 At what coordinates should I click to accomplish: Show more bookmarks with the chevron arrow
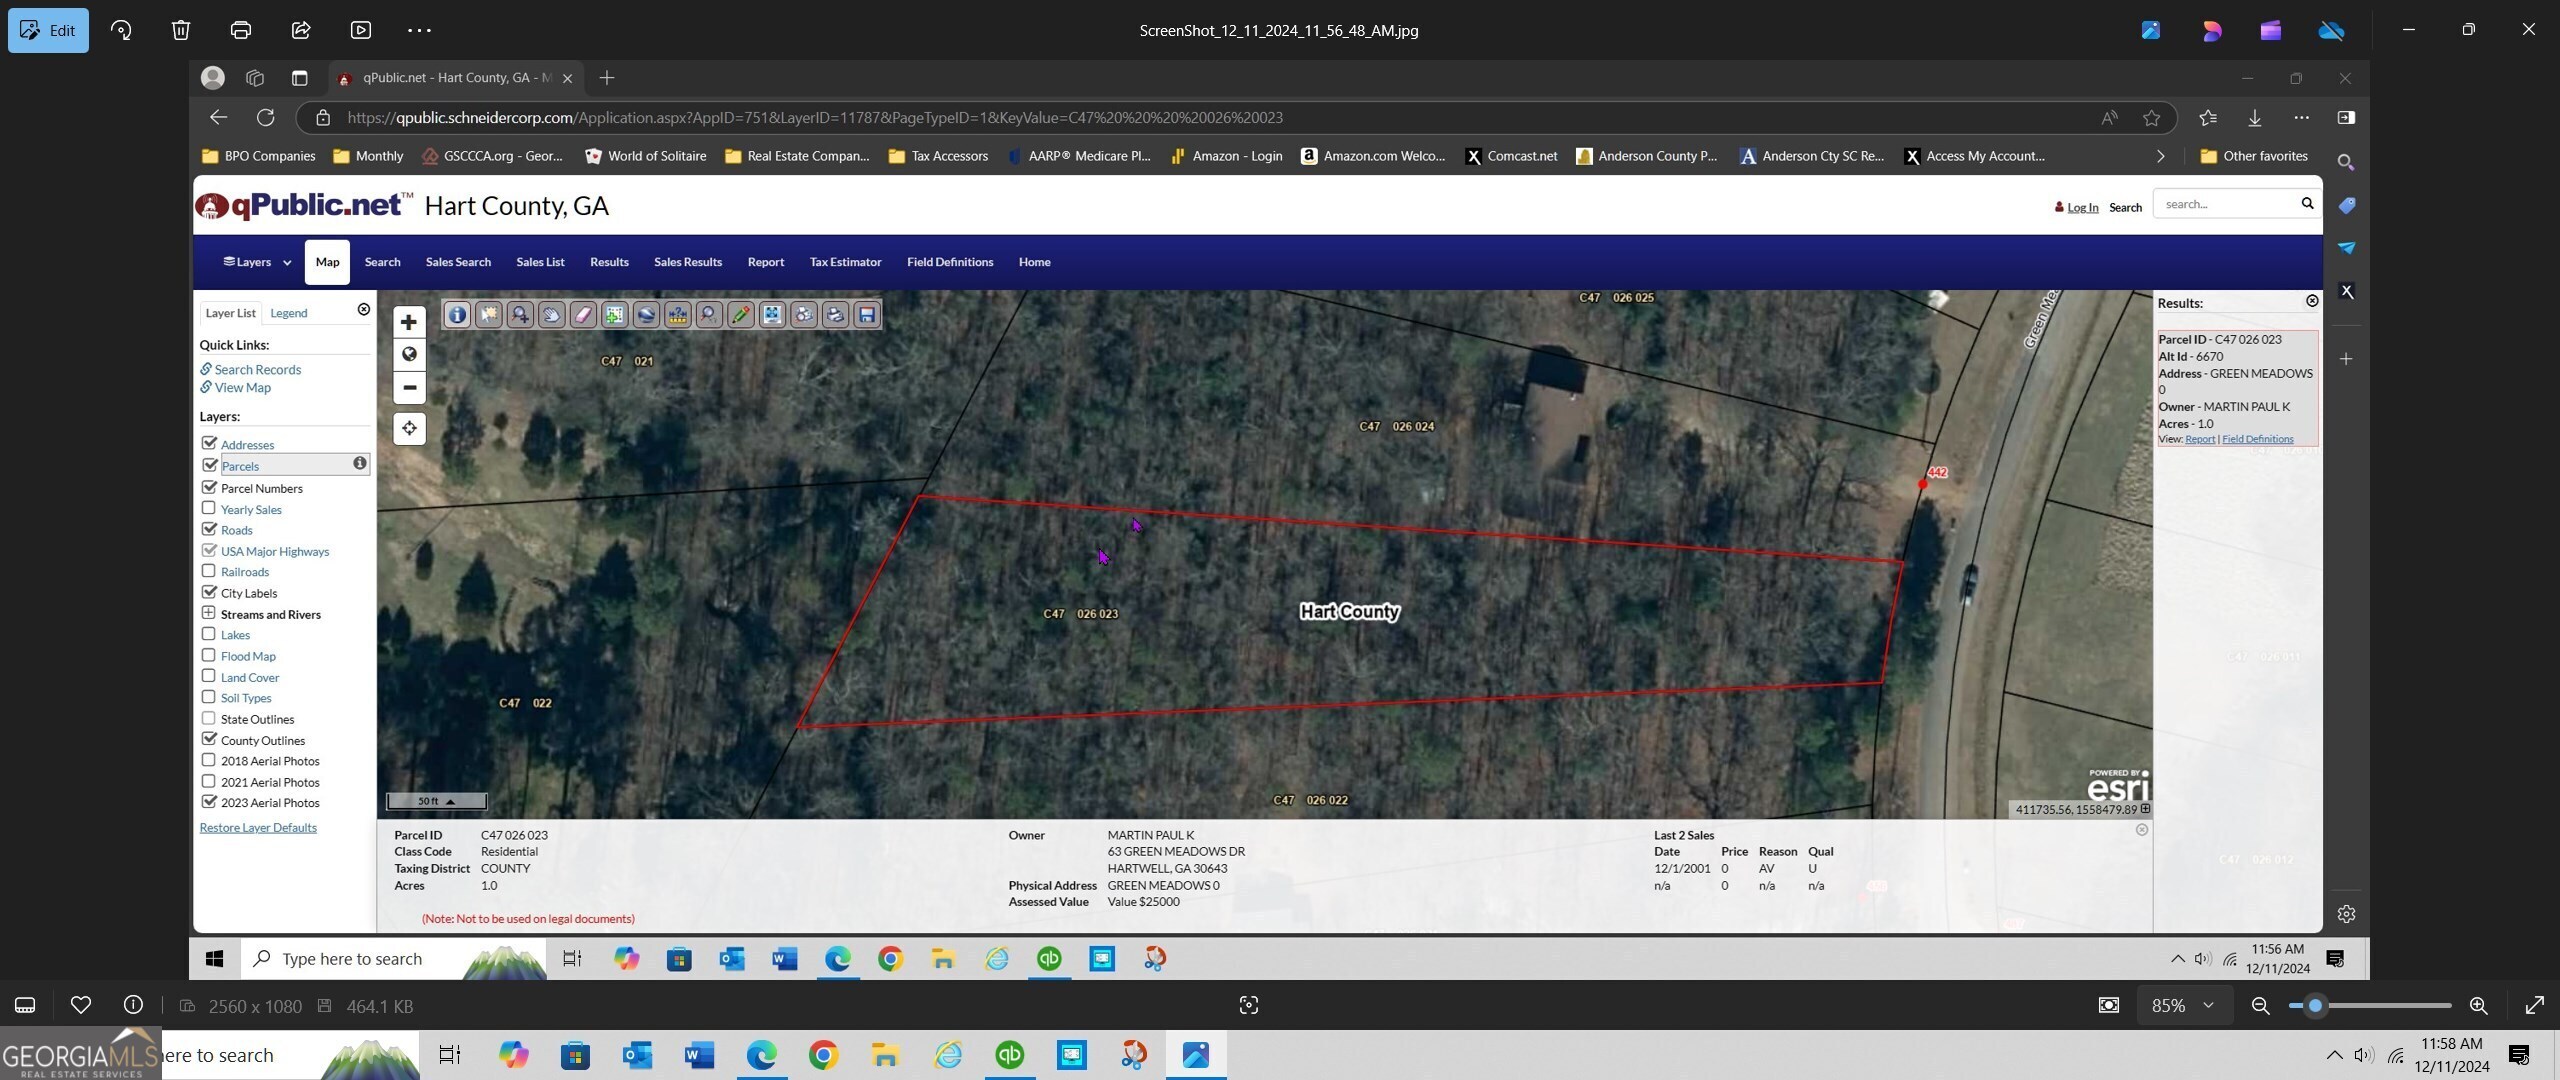2161,156
